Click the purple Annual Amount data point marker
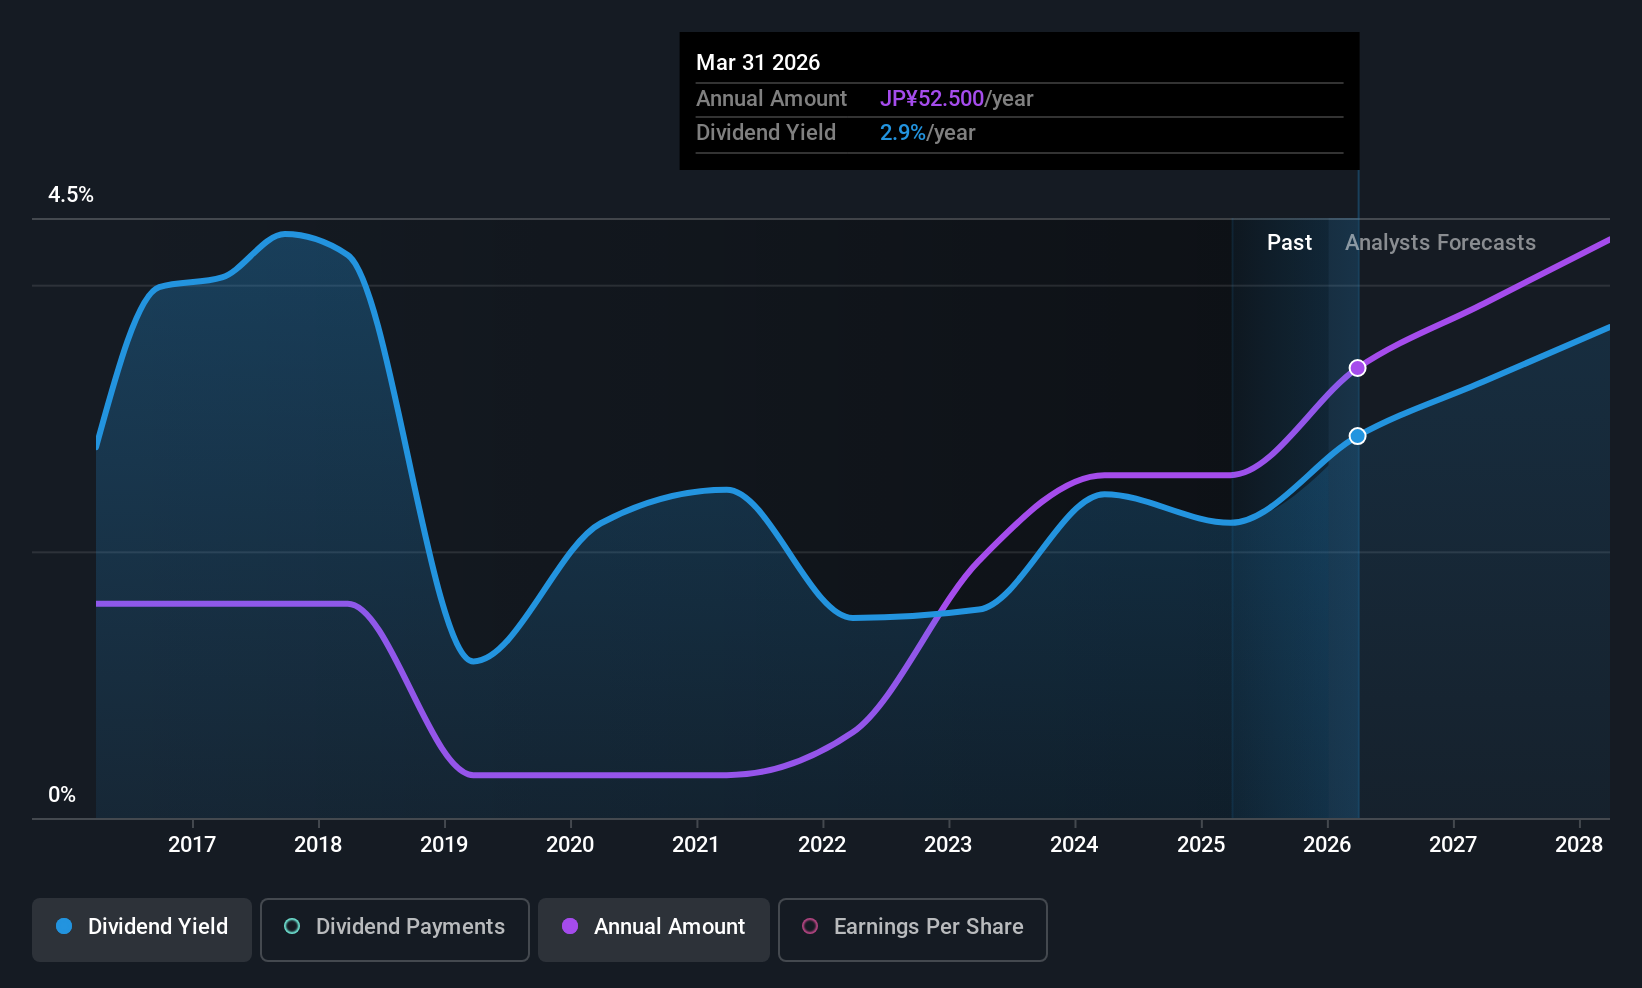 coord(1357,368)
